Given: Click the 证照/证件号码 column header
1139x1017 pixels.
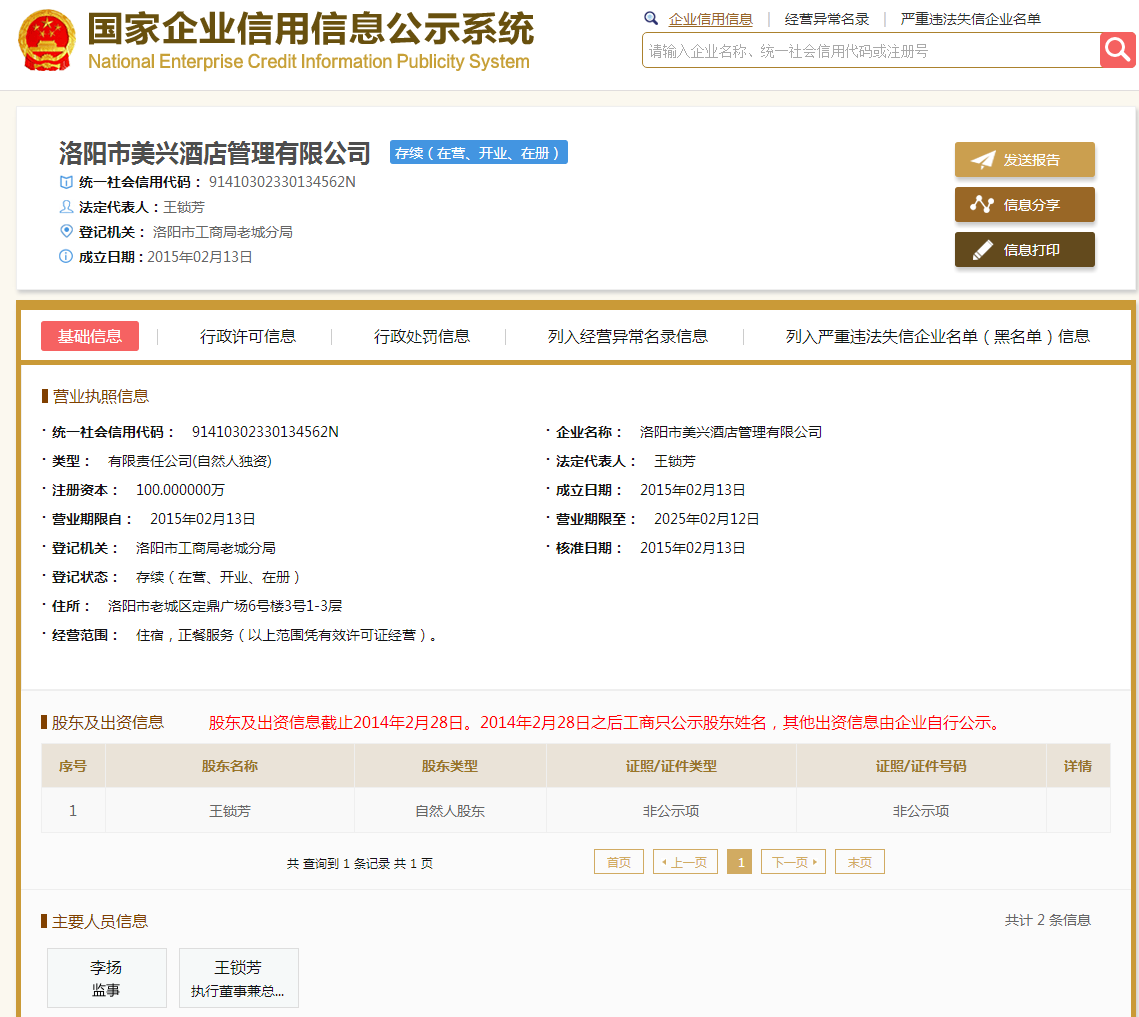Looking at the screenshot, I should 921,766.
